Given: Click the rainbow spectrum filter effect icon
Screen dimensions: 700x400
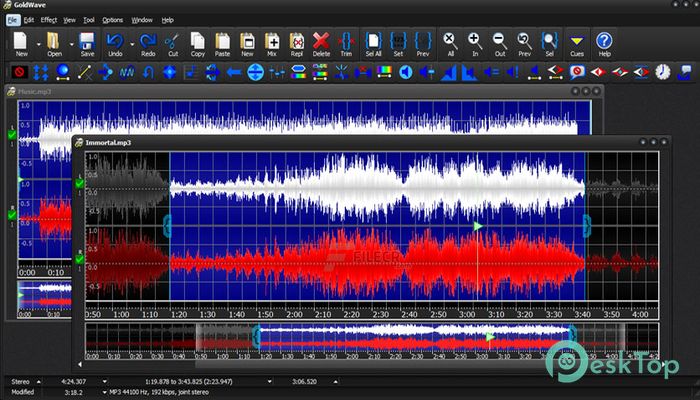Looking at the screenshot, I should point(384,72).
